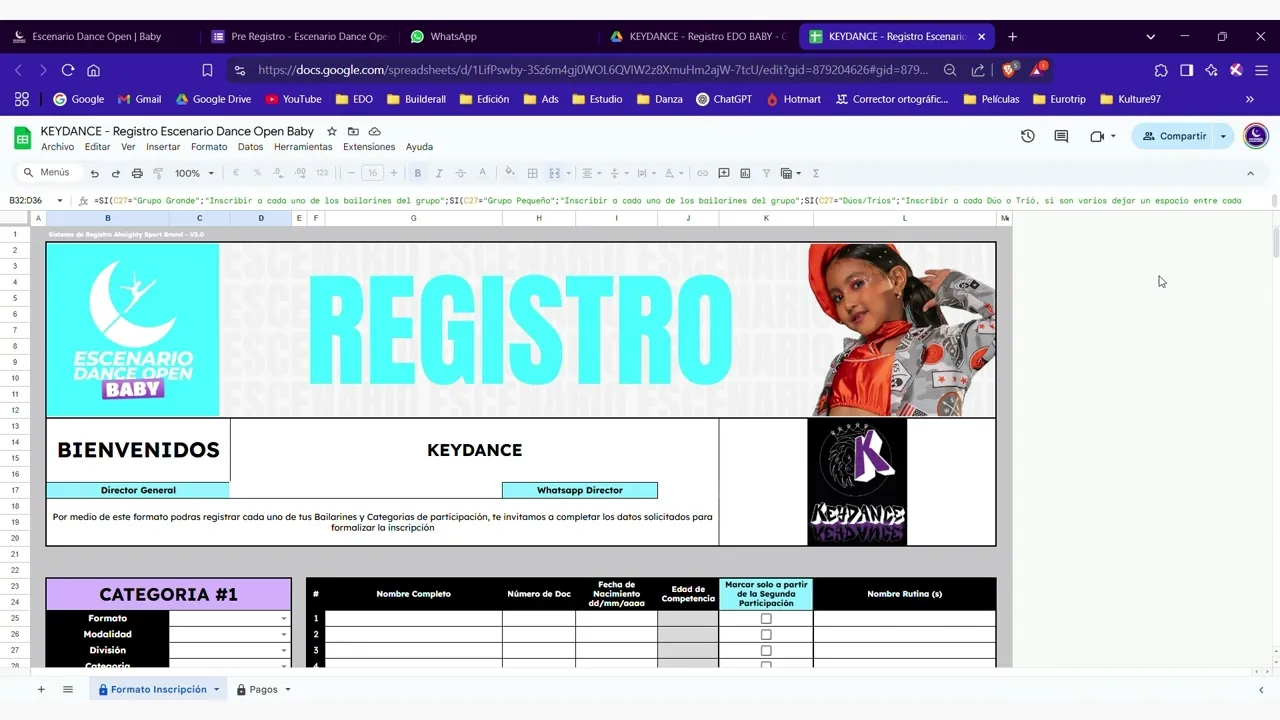Open the text color picker
The width and height of the screenshot is (1280, 720).
tap(482, 173)
